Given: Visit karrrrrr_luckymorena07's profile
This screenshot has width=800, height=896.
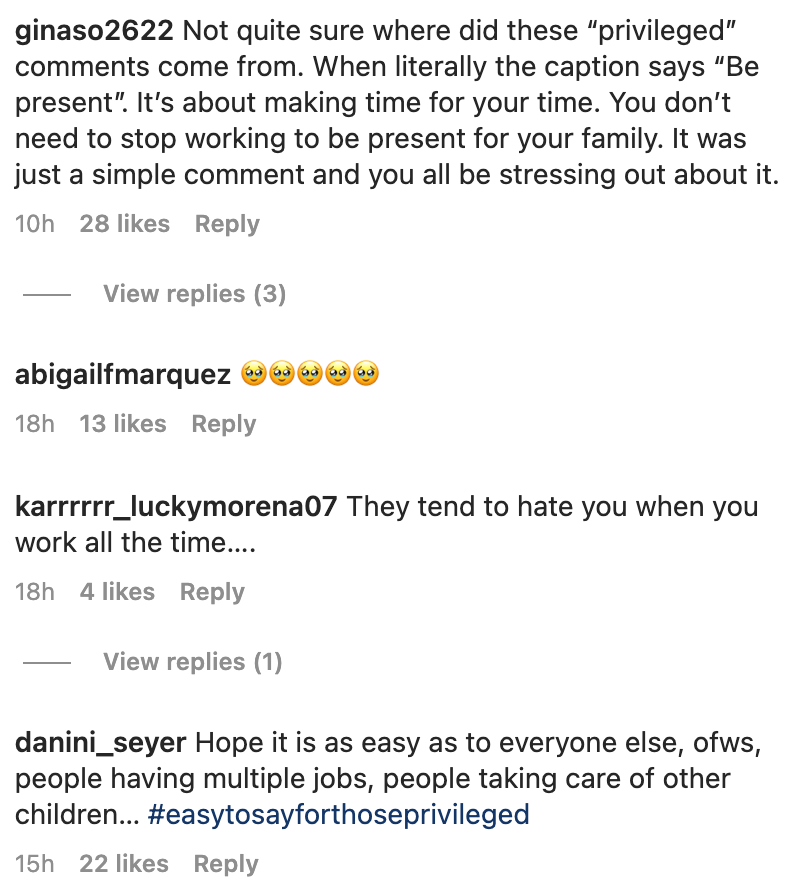Looking at the screenshot, I should (x=176, y=507).
